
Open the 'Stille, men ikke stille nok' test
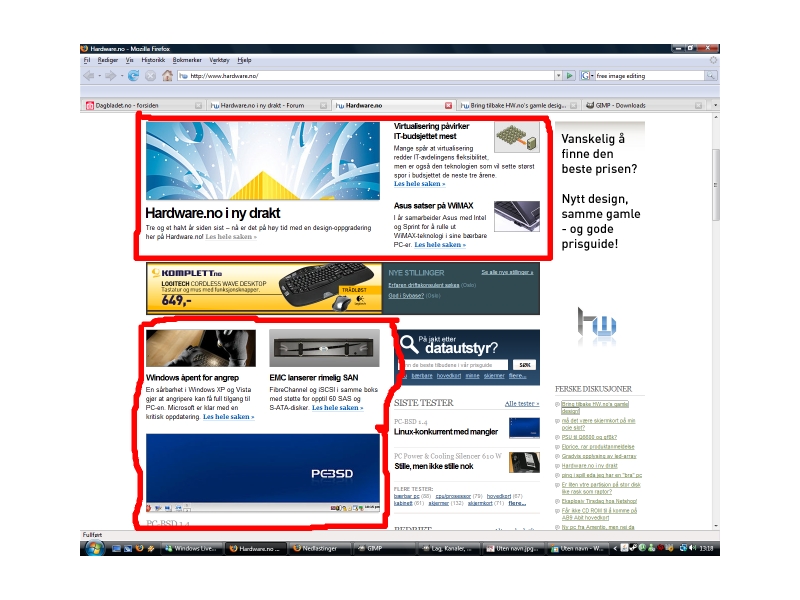click(x=434, y=466)
